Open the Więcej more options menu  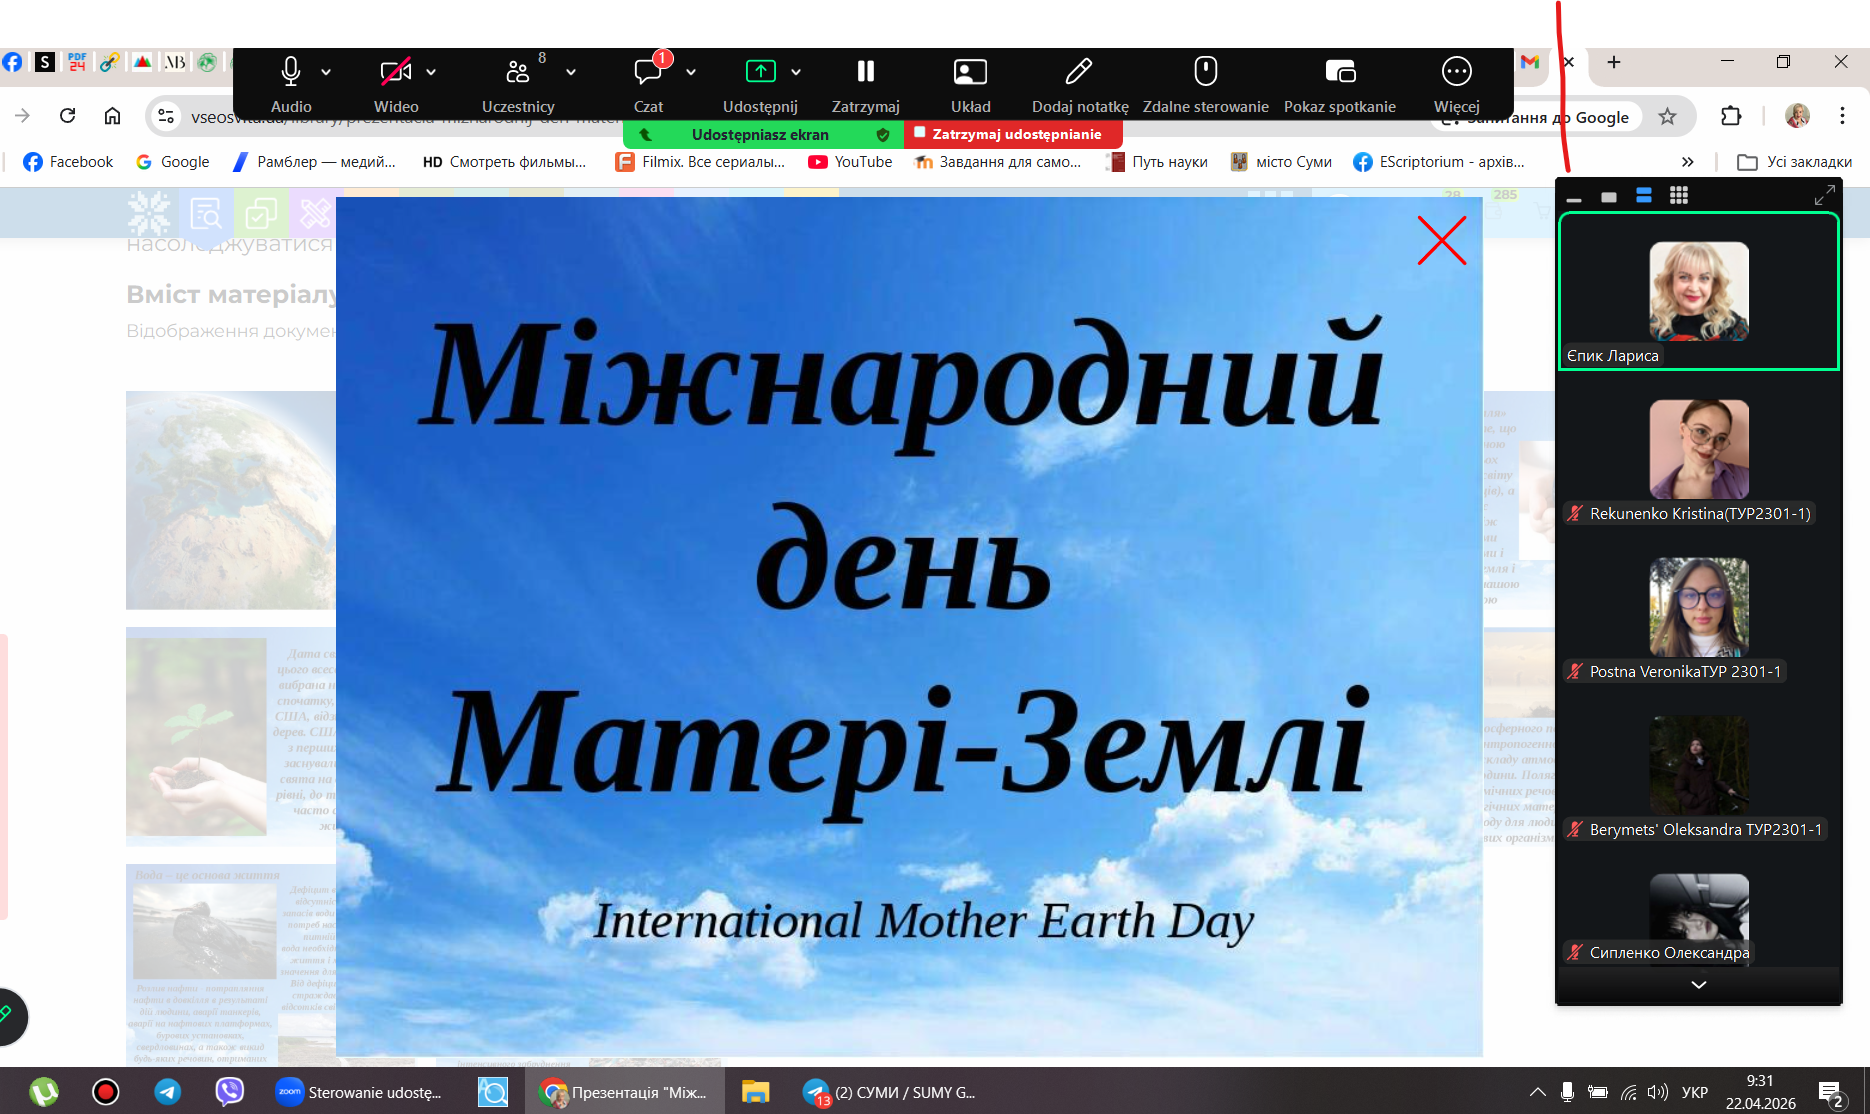[1456, 72]
